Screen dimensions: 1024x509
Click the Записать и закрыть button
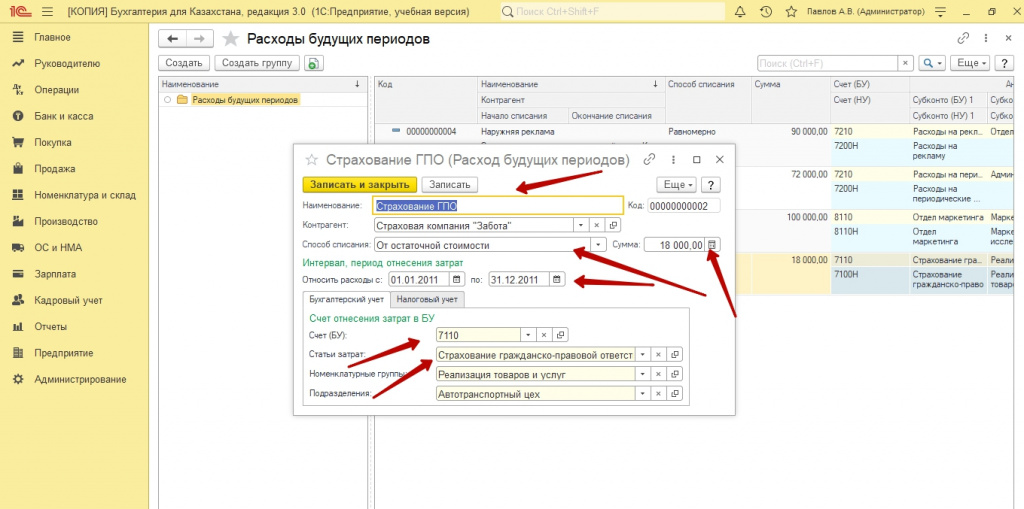tap(358, 185)
